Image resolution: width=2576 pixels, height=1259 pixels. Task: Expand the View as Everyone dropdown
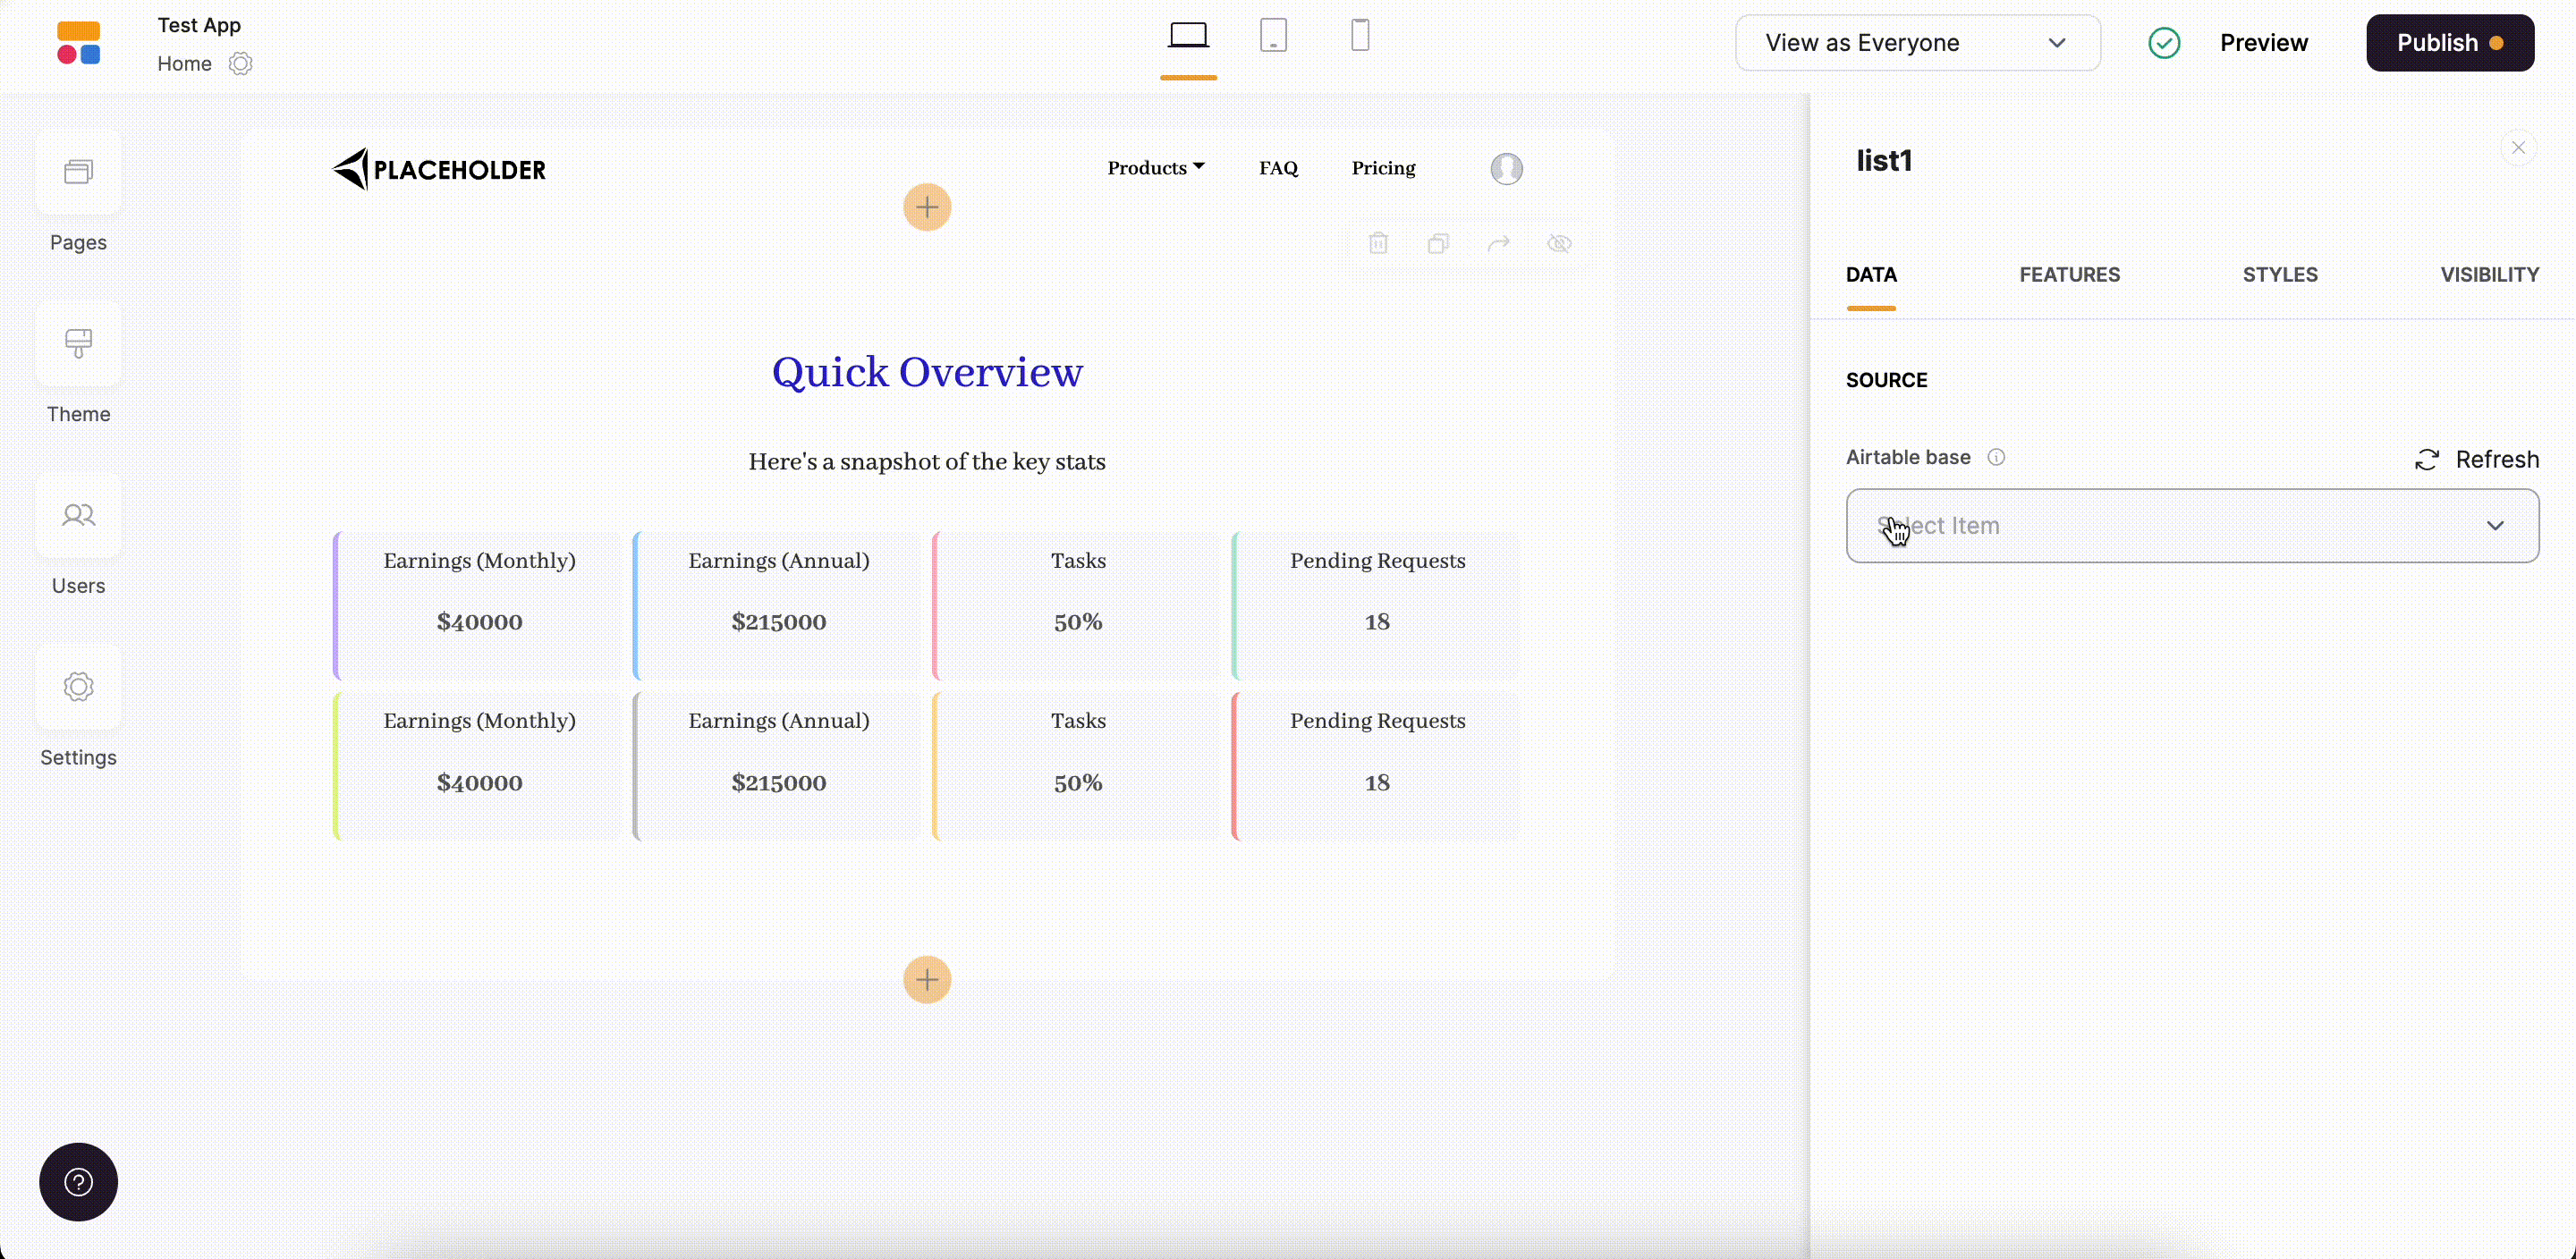pyautogui.click(x=1917, y=43)
